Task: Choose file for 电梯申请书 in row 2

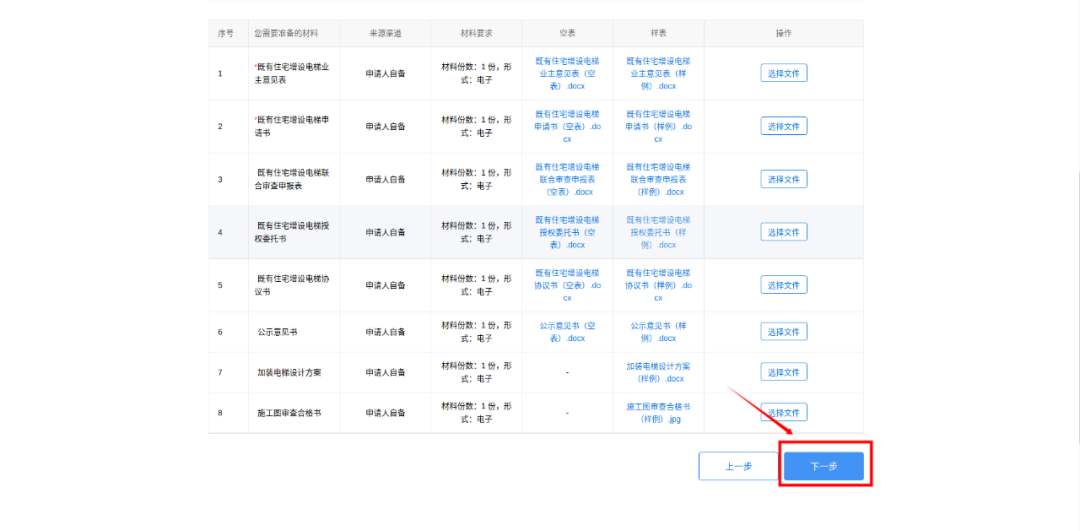Action: (x=783, y=126)
